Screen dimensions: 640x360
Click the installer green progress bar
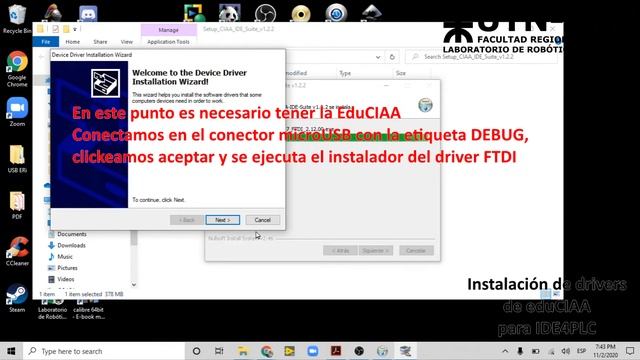359,138
